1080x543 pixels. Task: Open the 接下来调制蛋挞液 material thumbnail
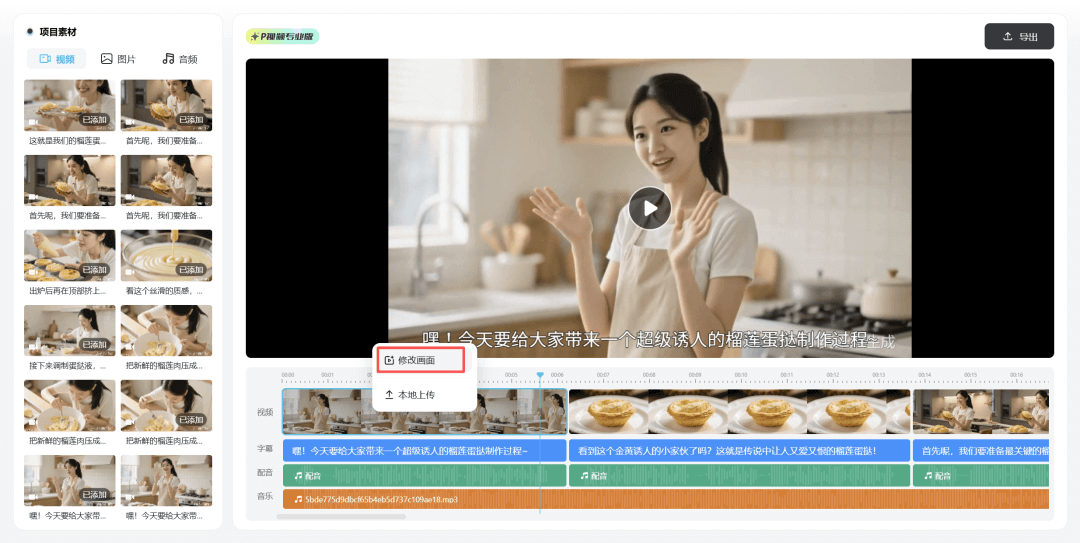point(69,331)
